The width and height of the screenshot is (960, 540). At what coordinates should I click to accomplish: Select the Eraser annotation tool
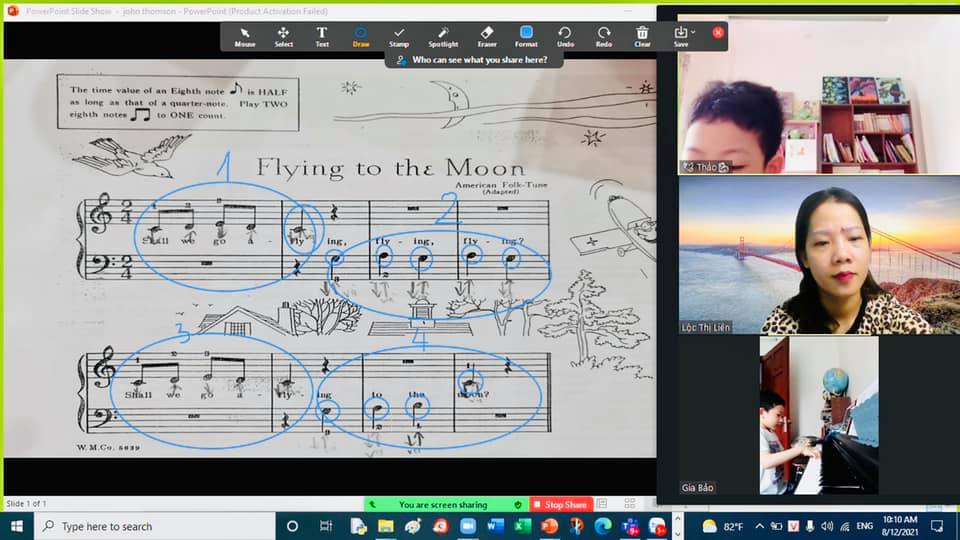click(x=487, y=37)
